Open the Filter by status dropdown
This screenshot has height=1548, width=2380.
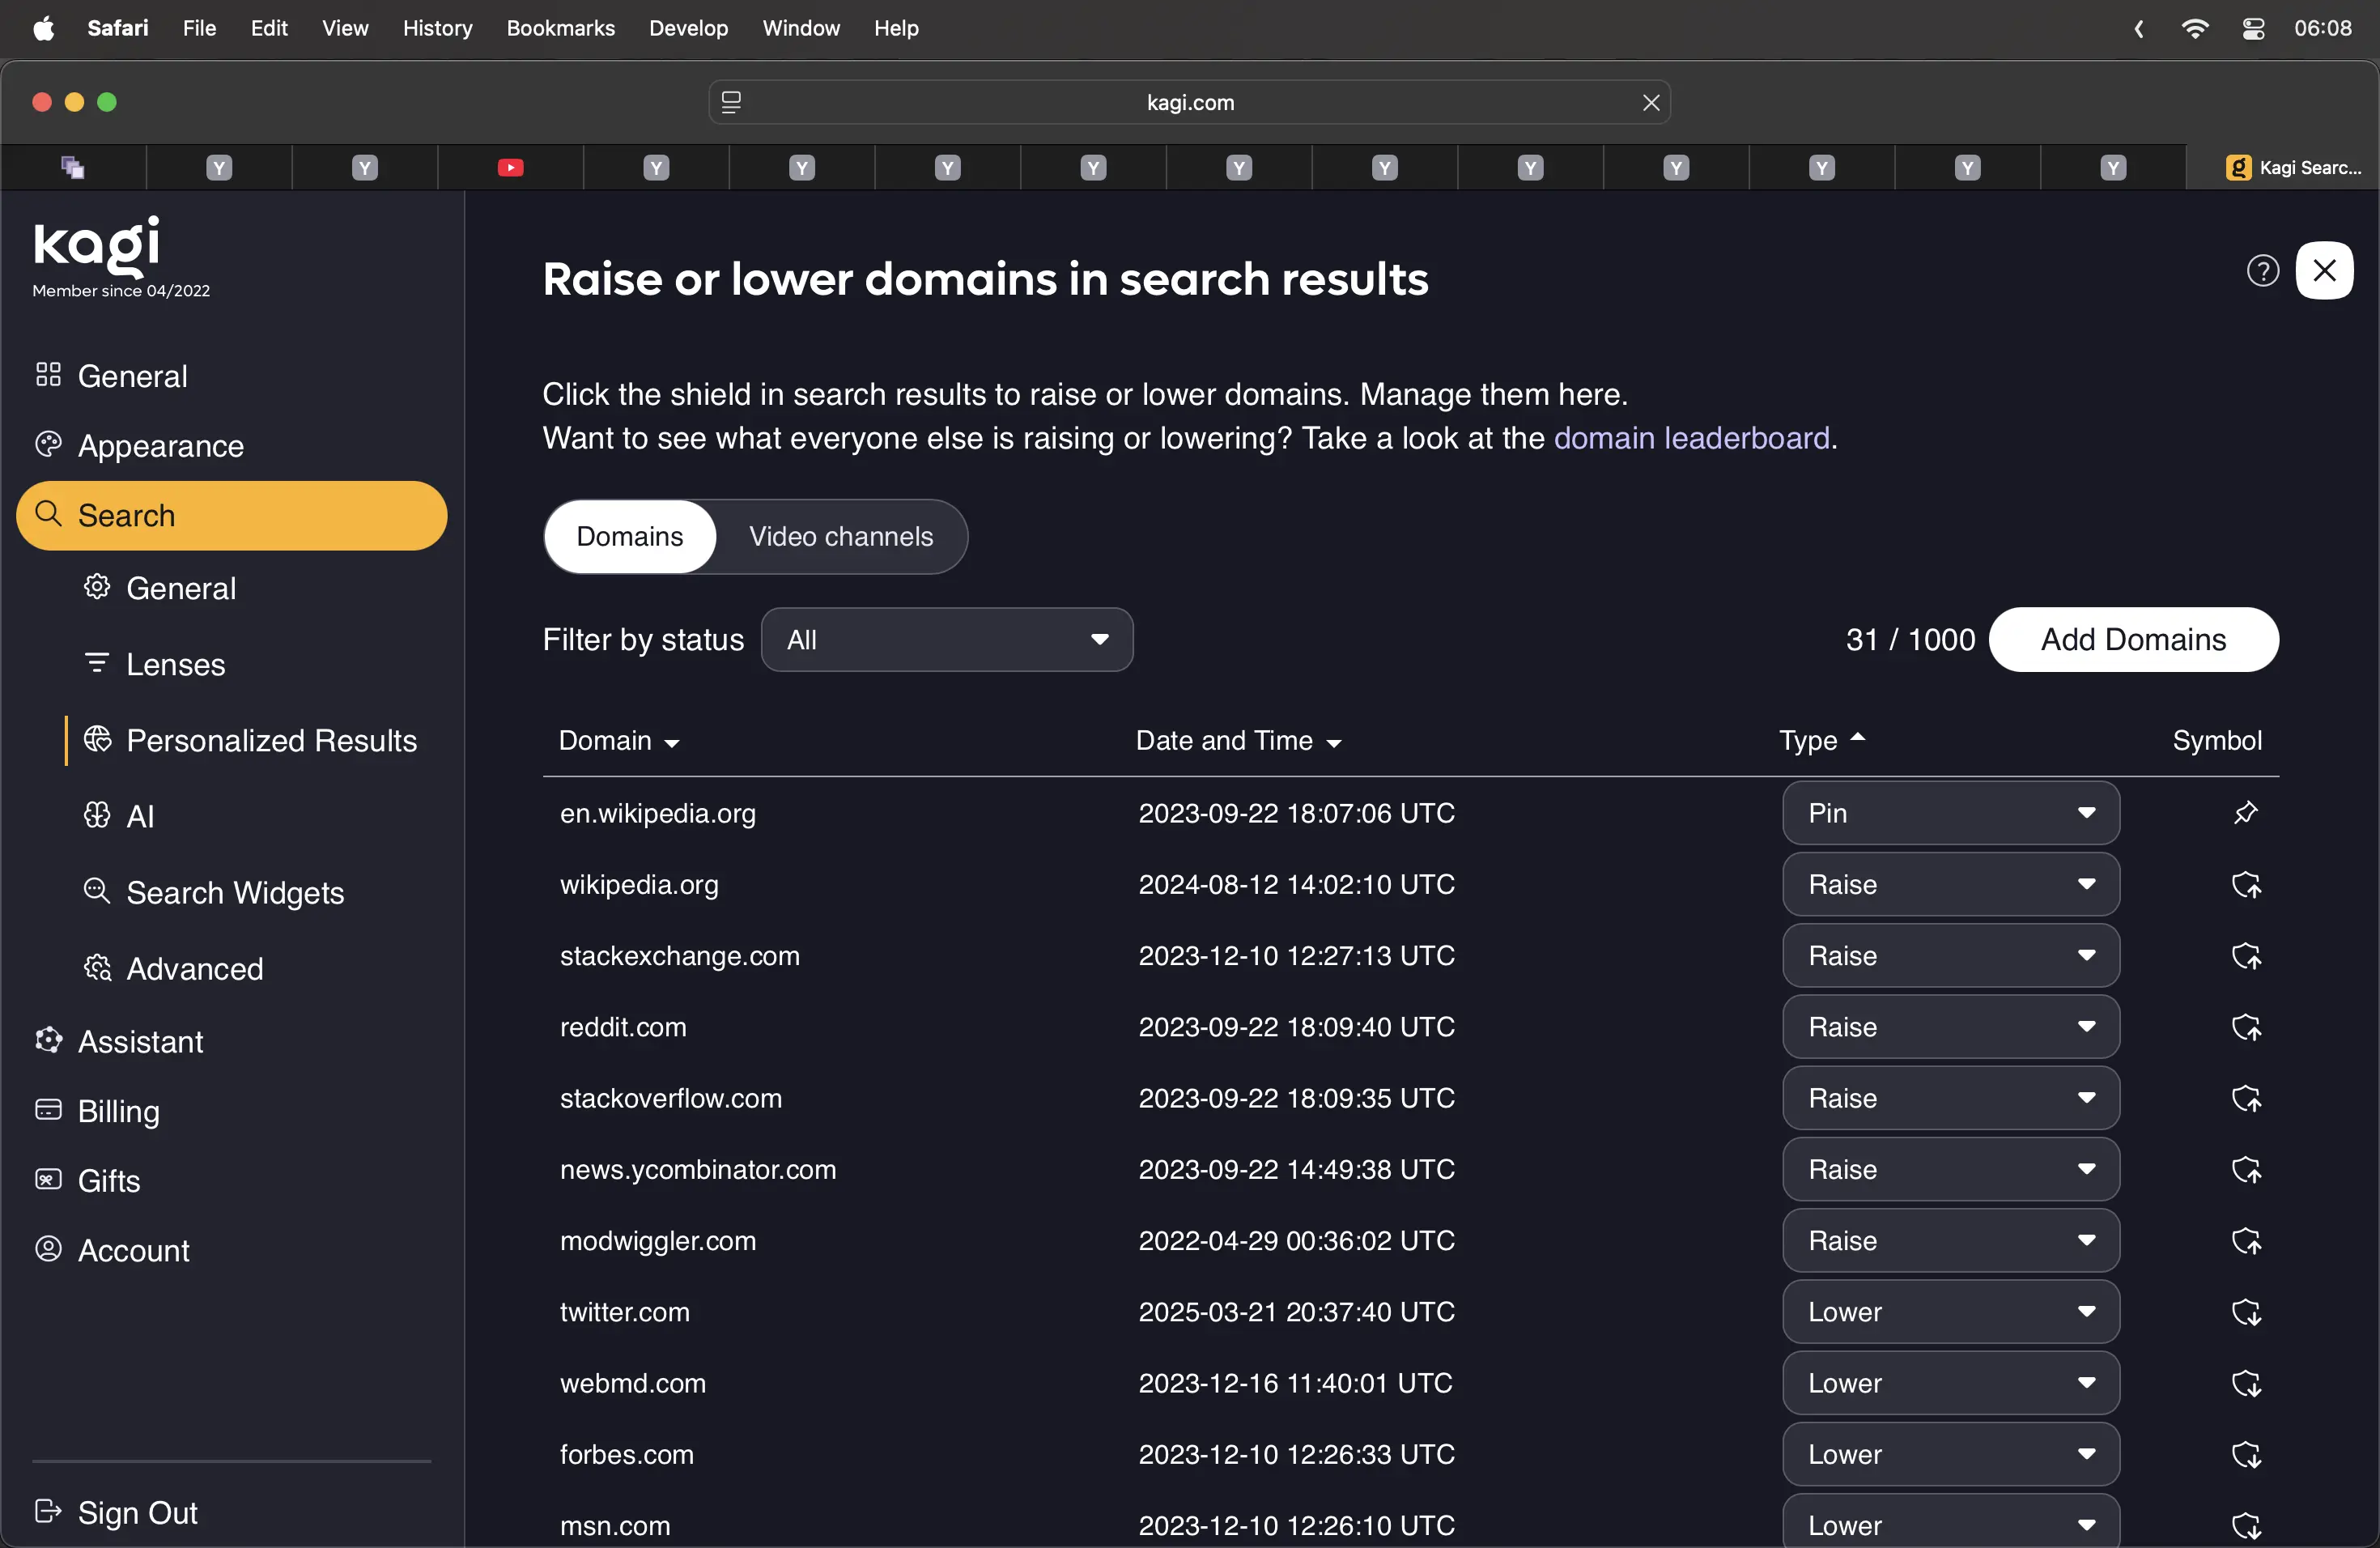946,640
